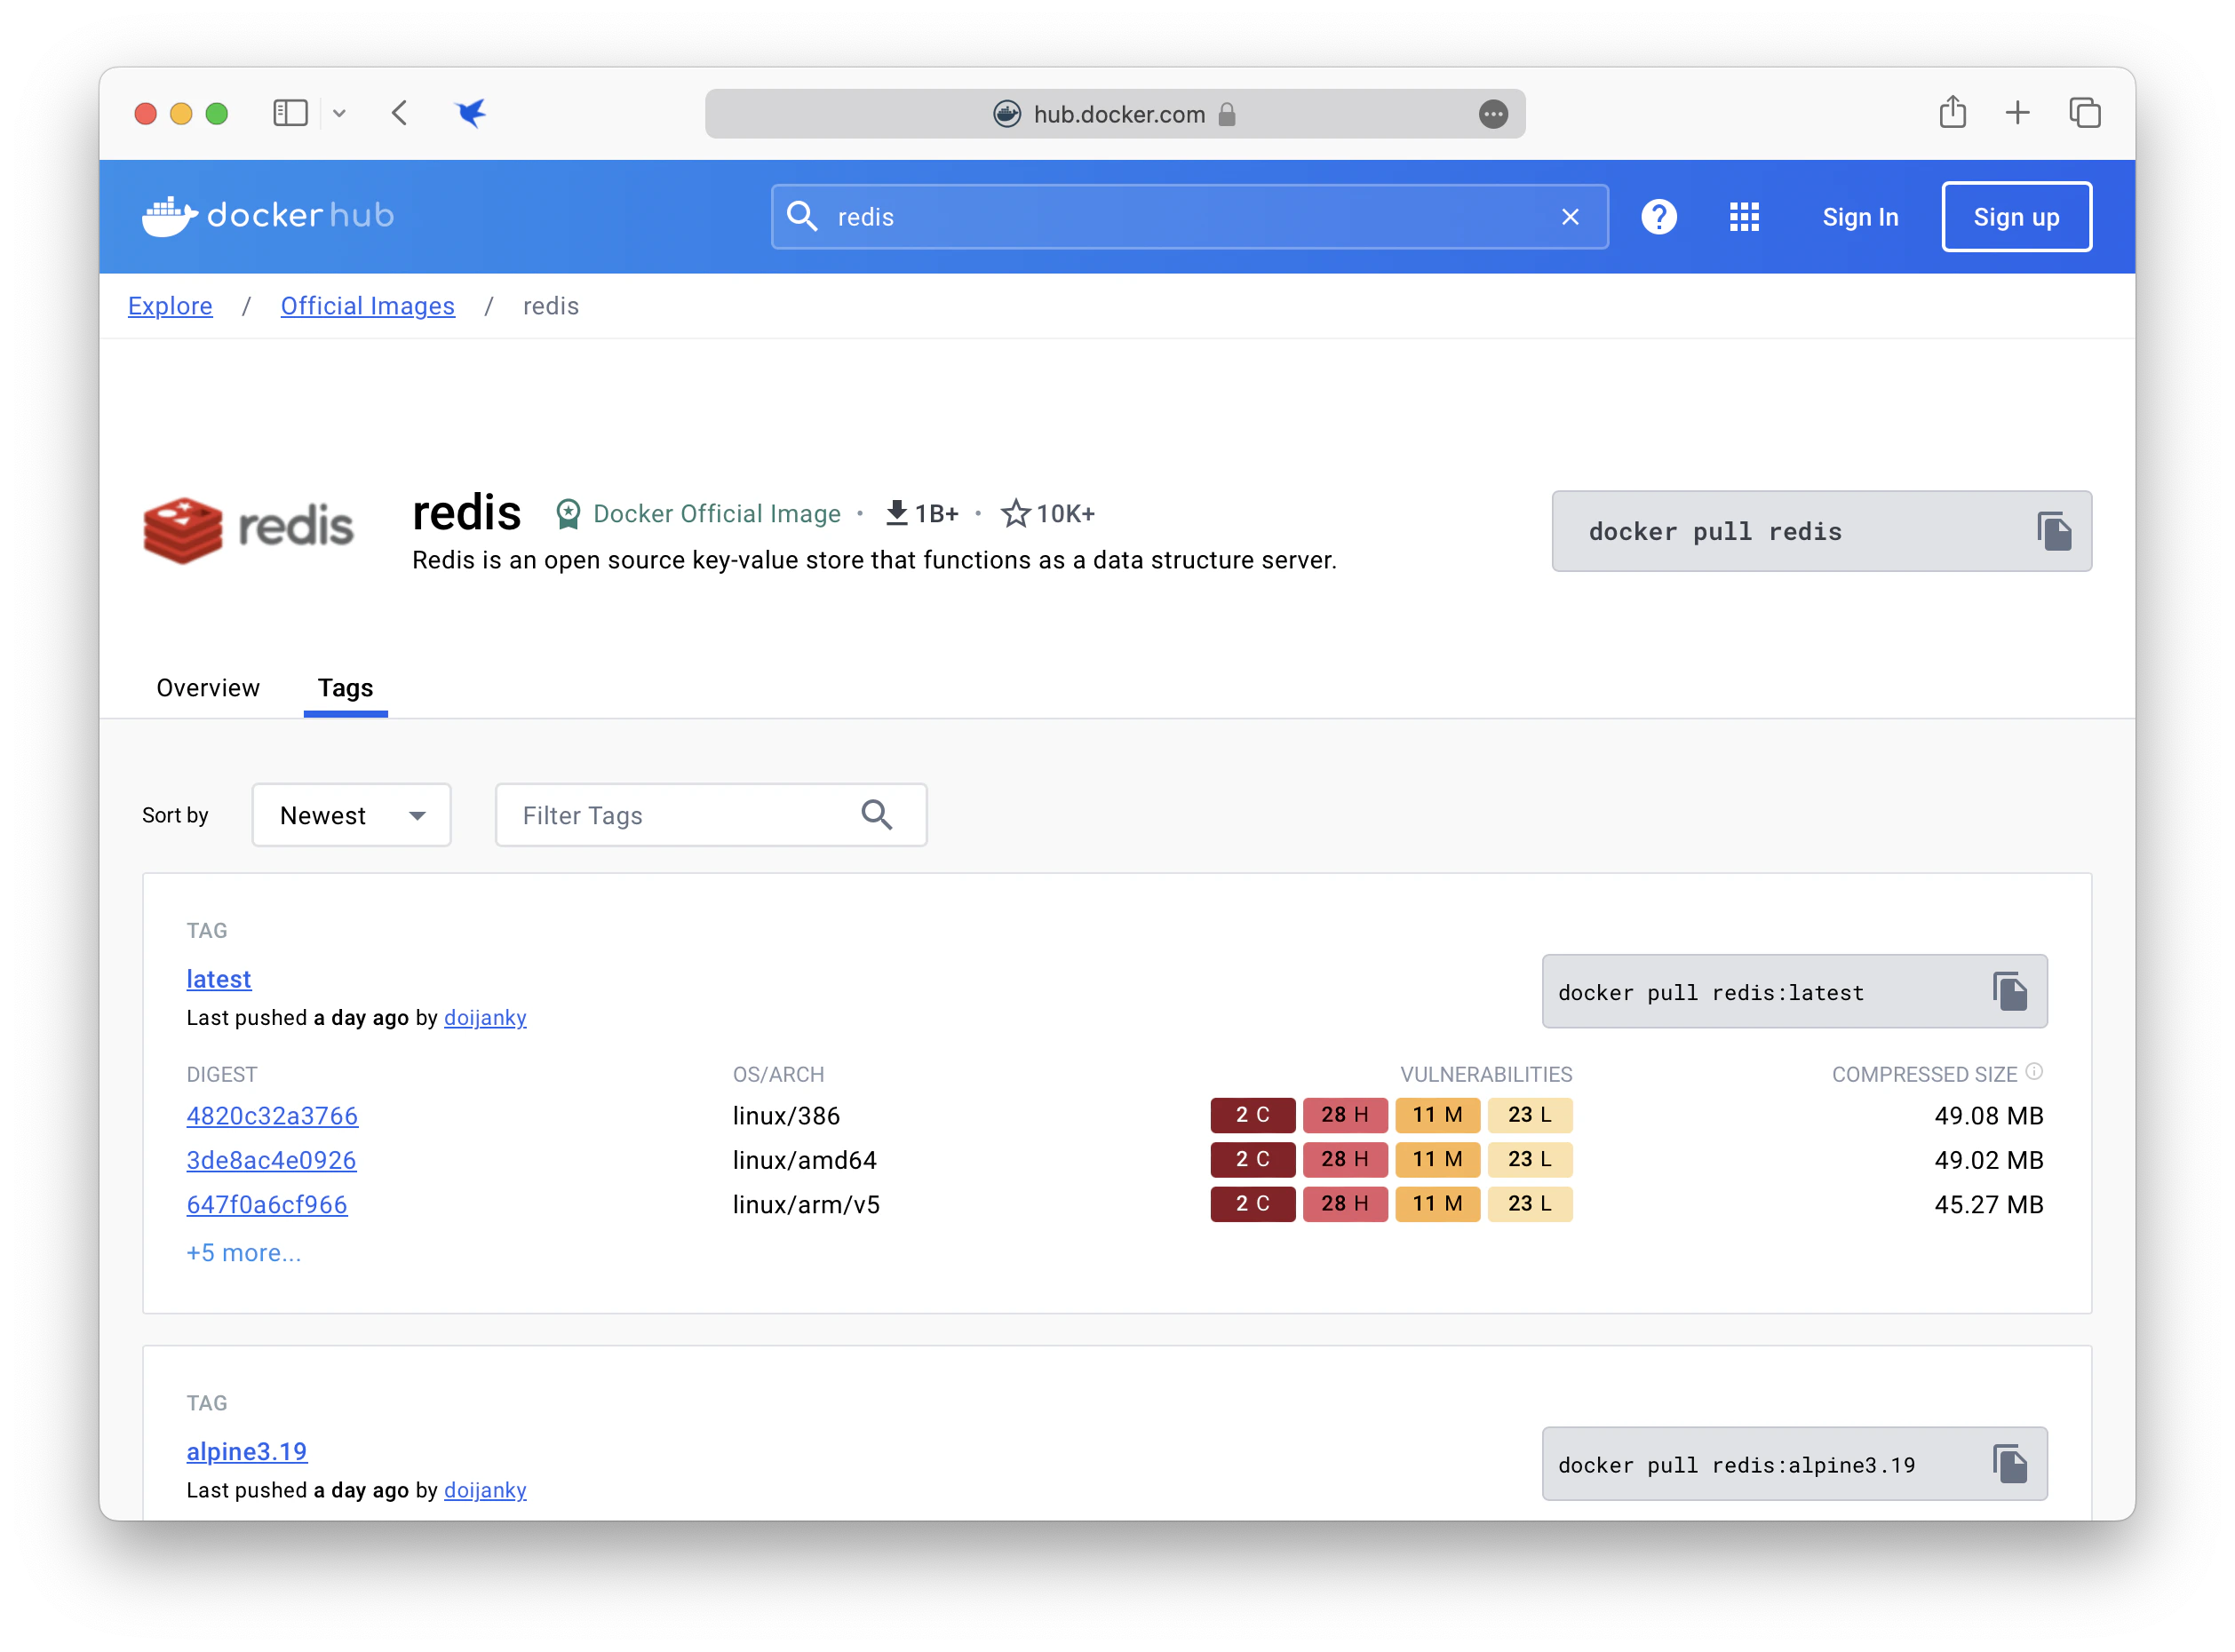The image size is (2235, 1652).
Task: Open the apps grid menu
Action: (1744, 217)
